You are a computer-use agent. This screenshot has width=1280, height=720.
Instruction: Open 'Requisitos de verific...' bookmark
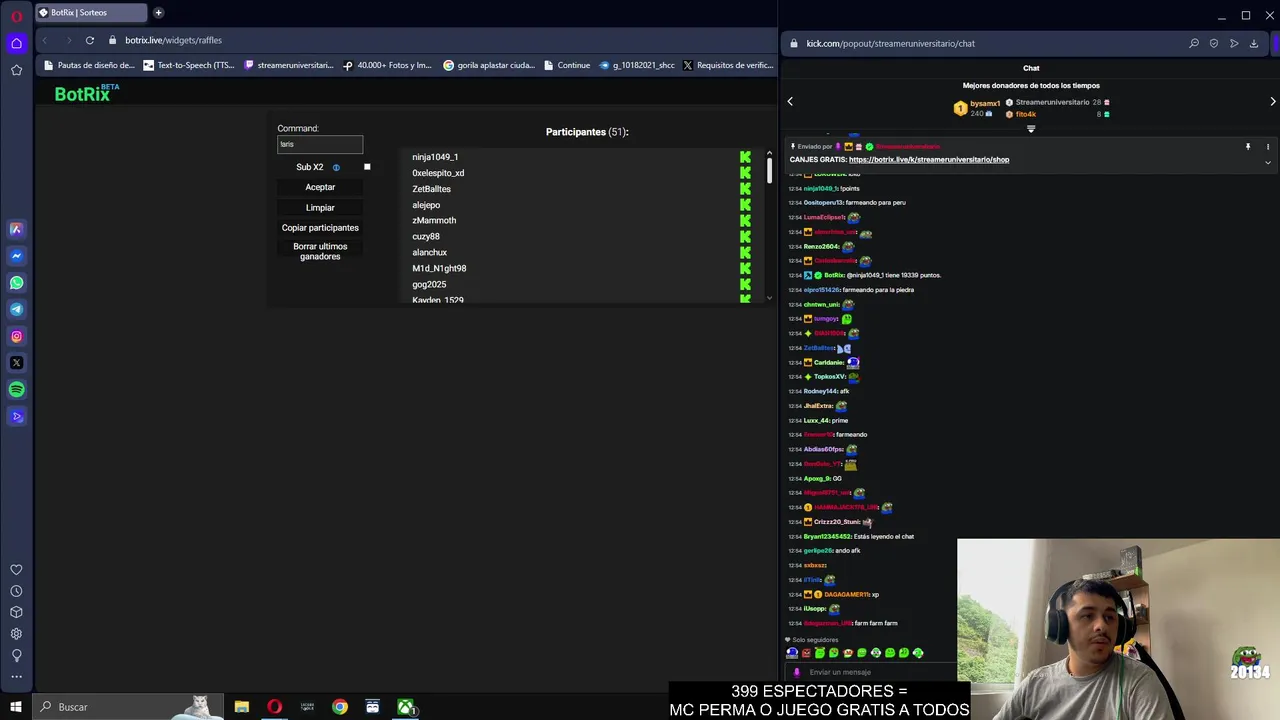click(x=728, y=65)
